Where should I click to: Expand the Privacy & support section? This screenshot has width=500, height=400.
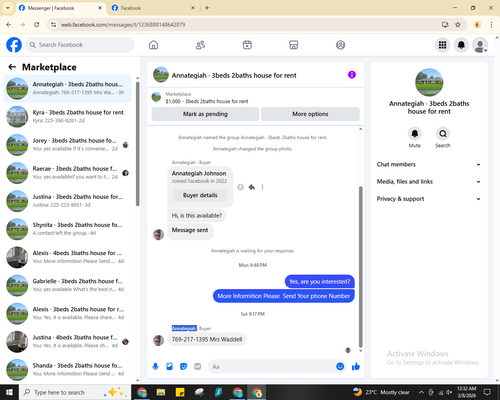click(429, 199)
